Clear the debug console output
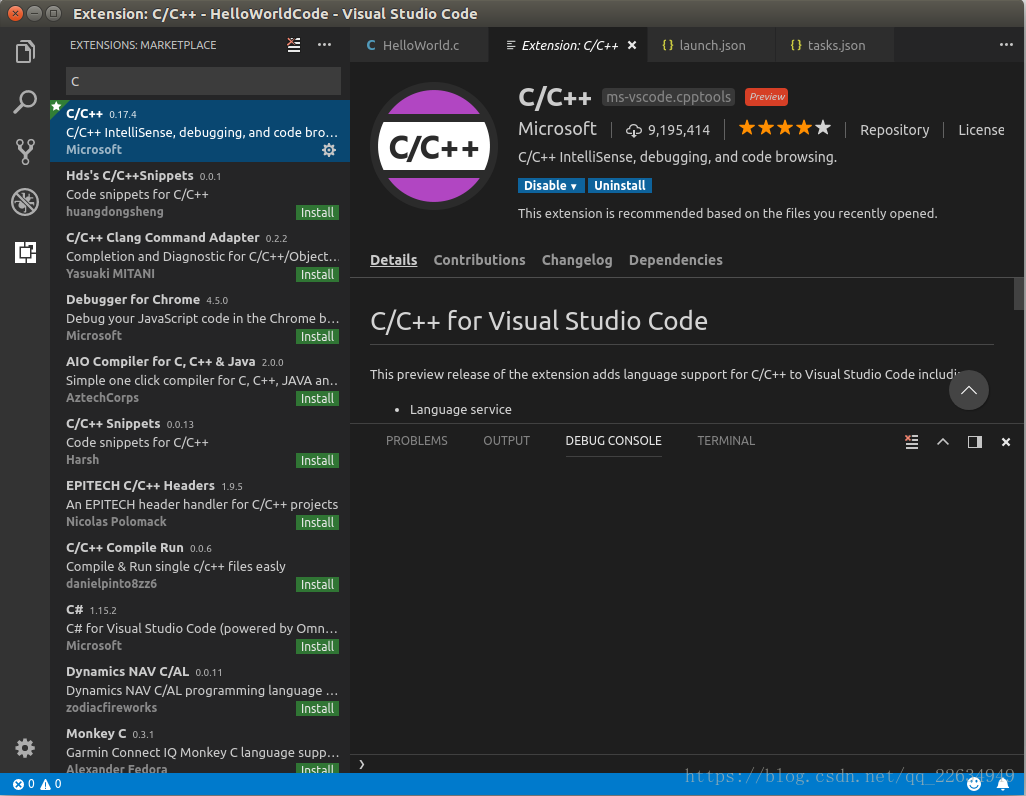Image resolution: width=1026 pixels, height=796 pixels. click(911, 442)
